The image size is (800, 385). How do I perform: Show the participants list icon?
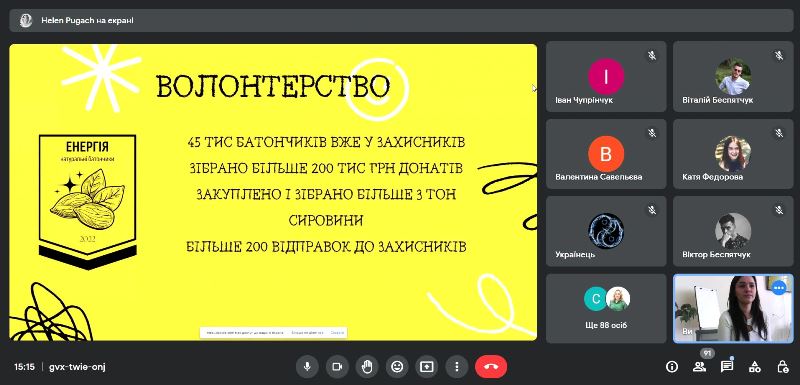point(699,366)
